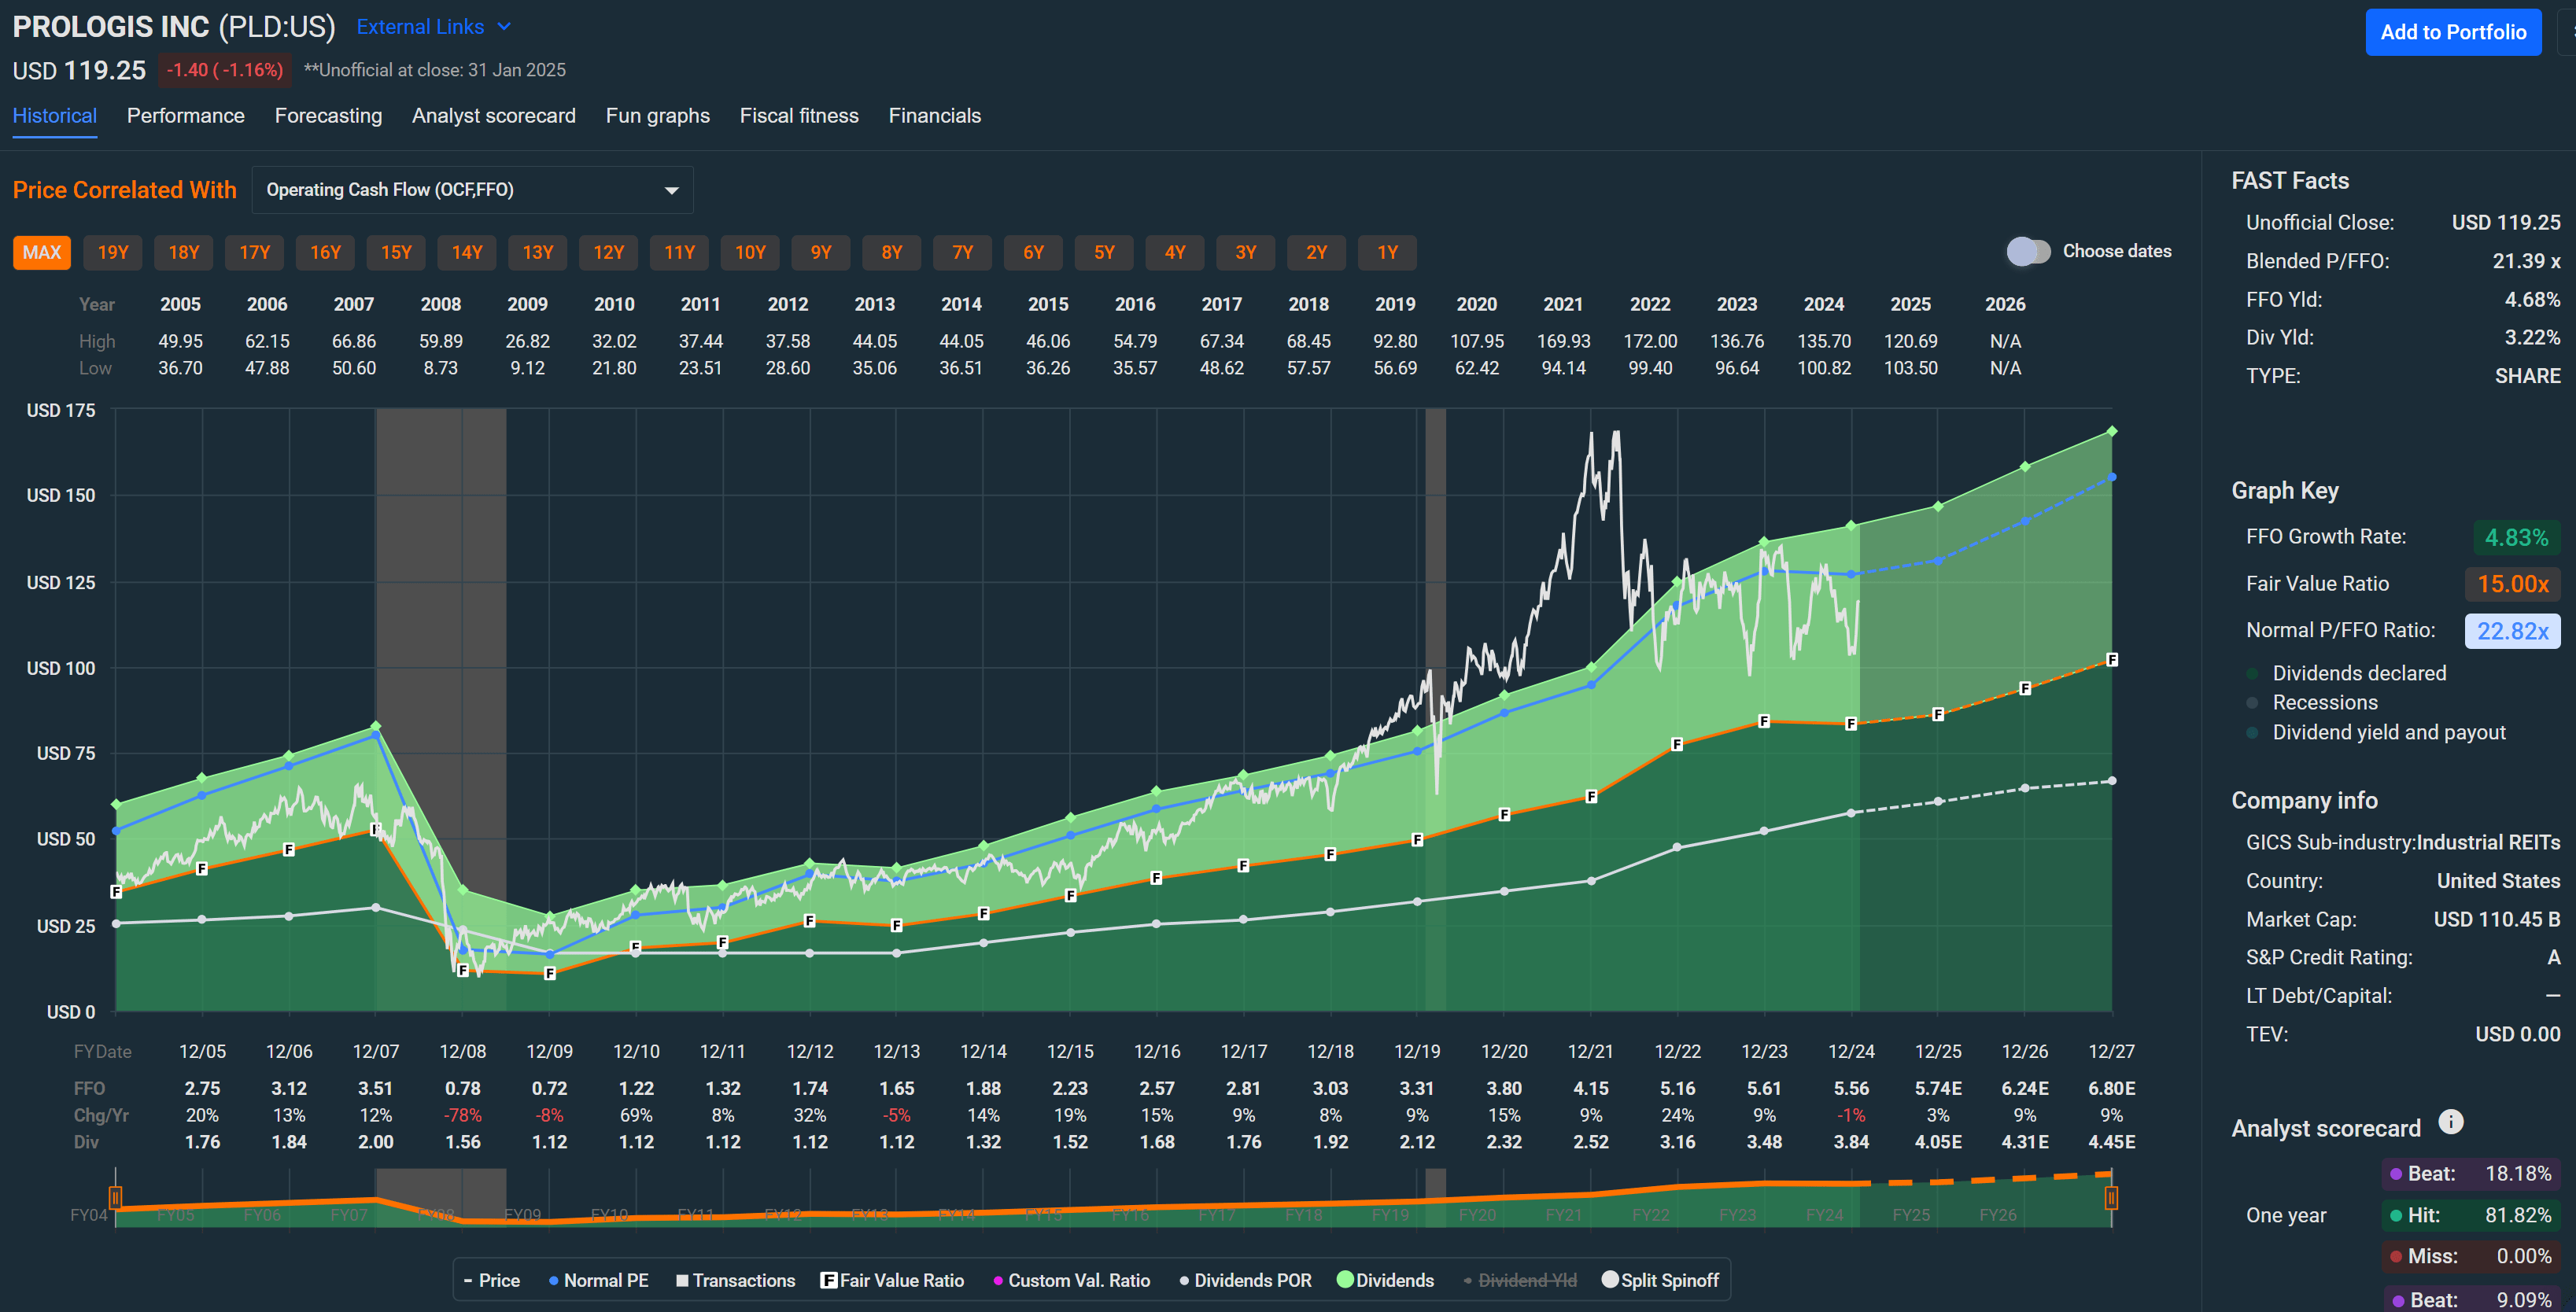The height and width of the screenshot is (1312, 2576).
Task: Switch to the Forecasting tab
Action: [x=328, y=116]
